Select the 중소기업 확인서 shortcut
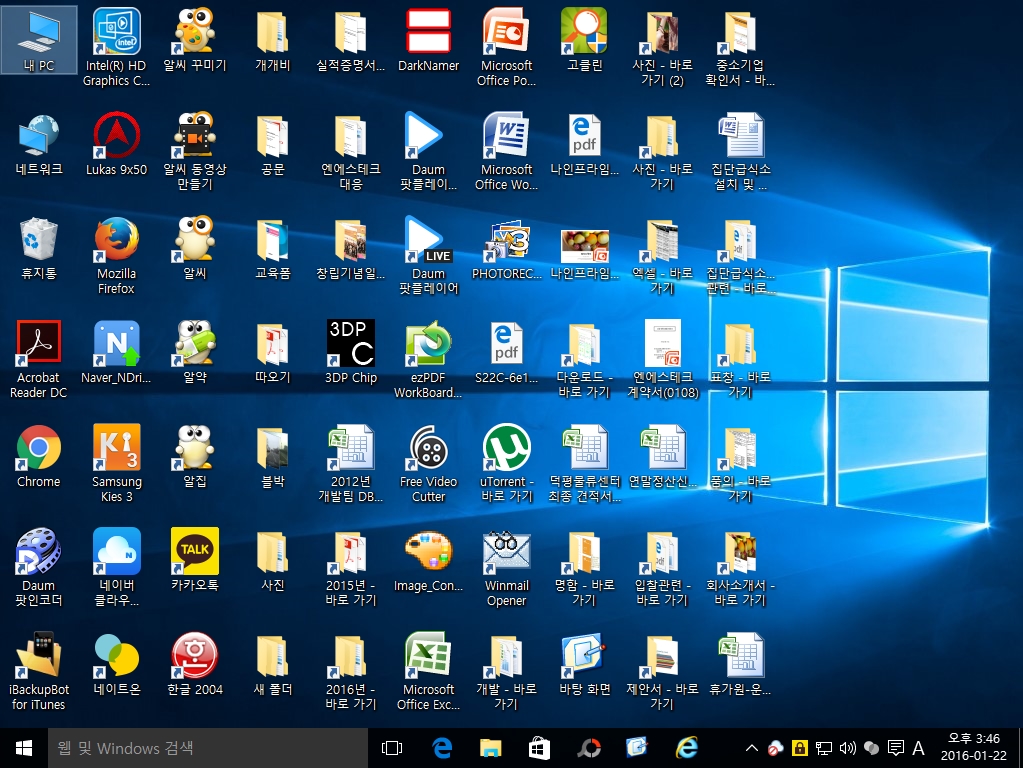 click(740, 47)
